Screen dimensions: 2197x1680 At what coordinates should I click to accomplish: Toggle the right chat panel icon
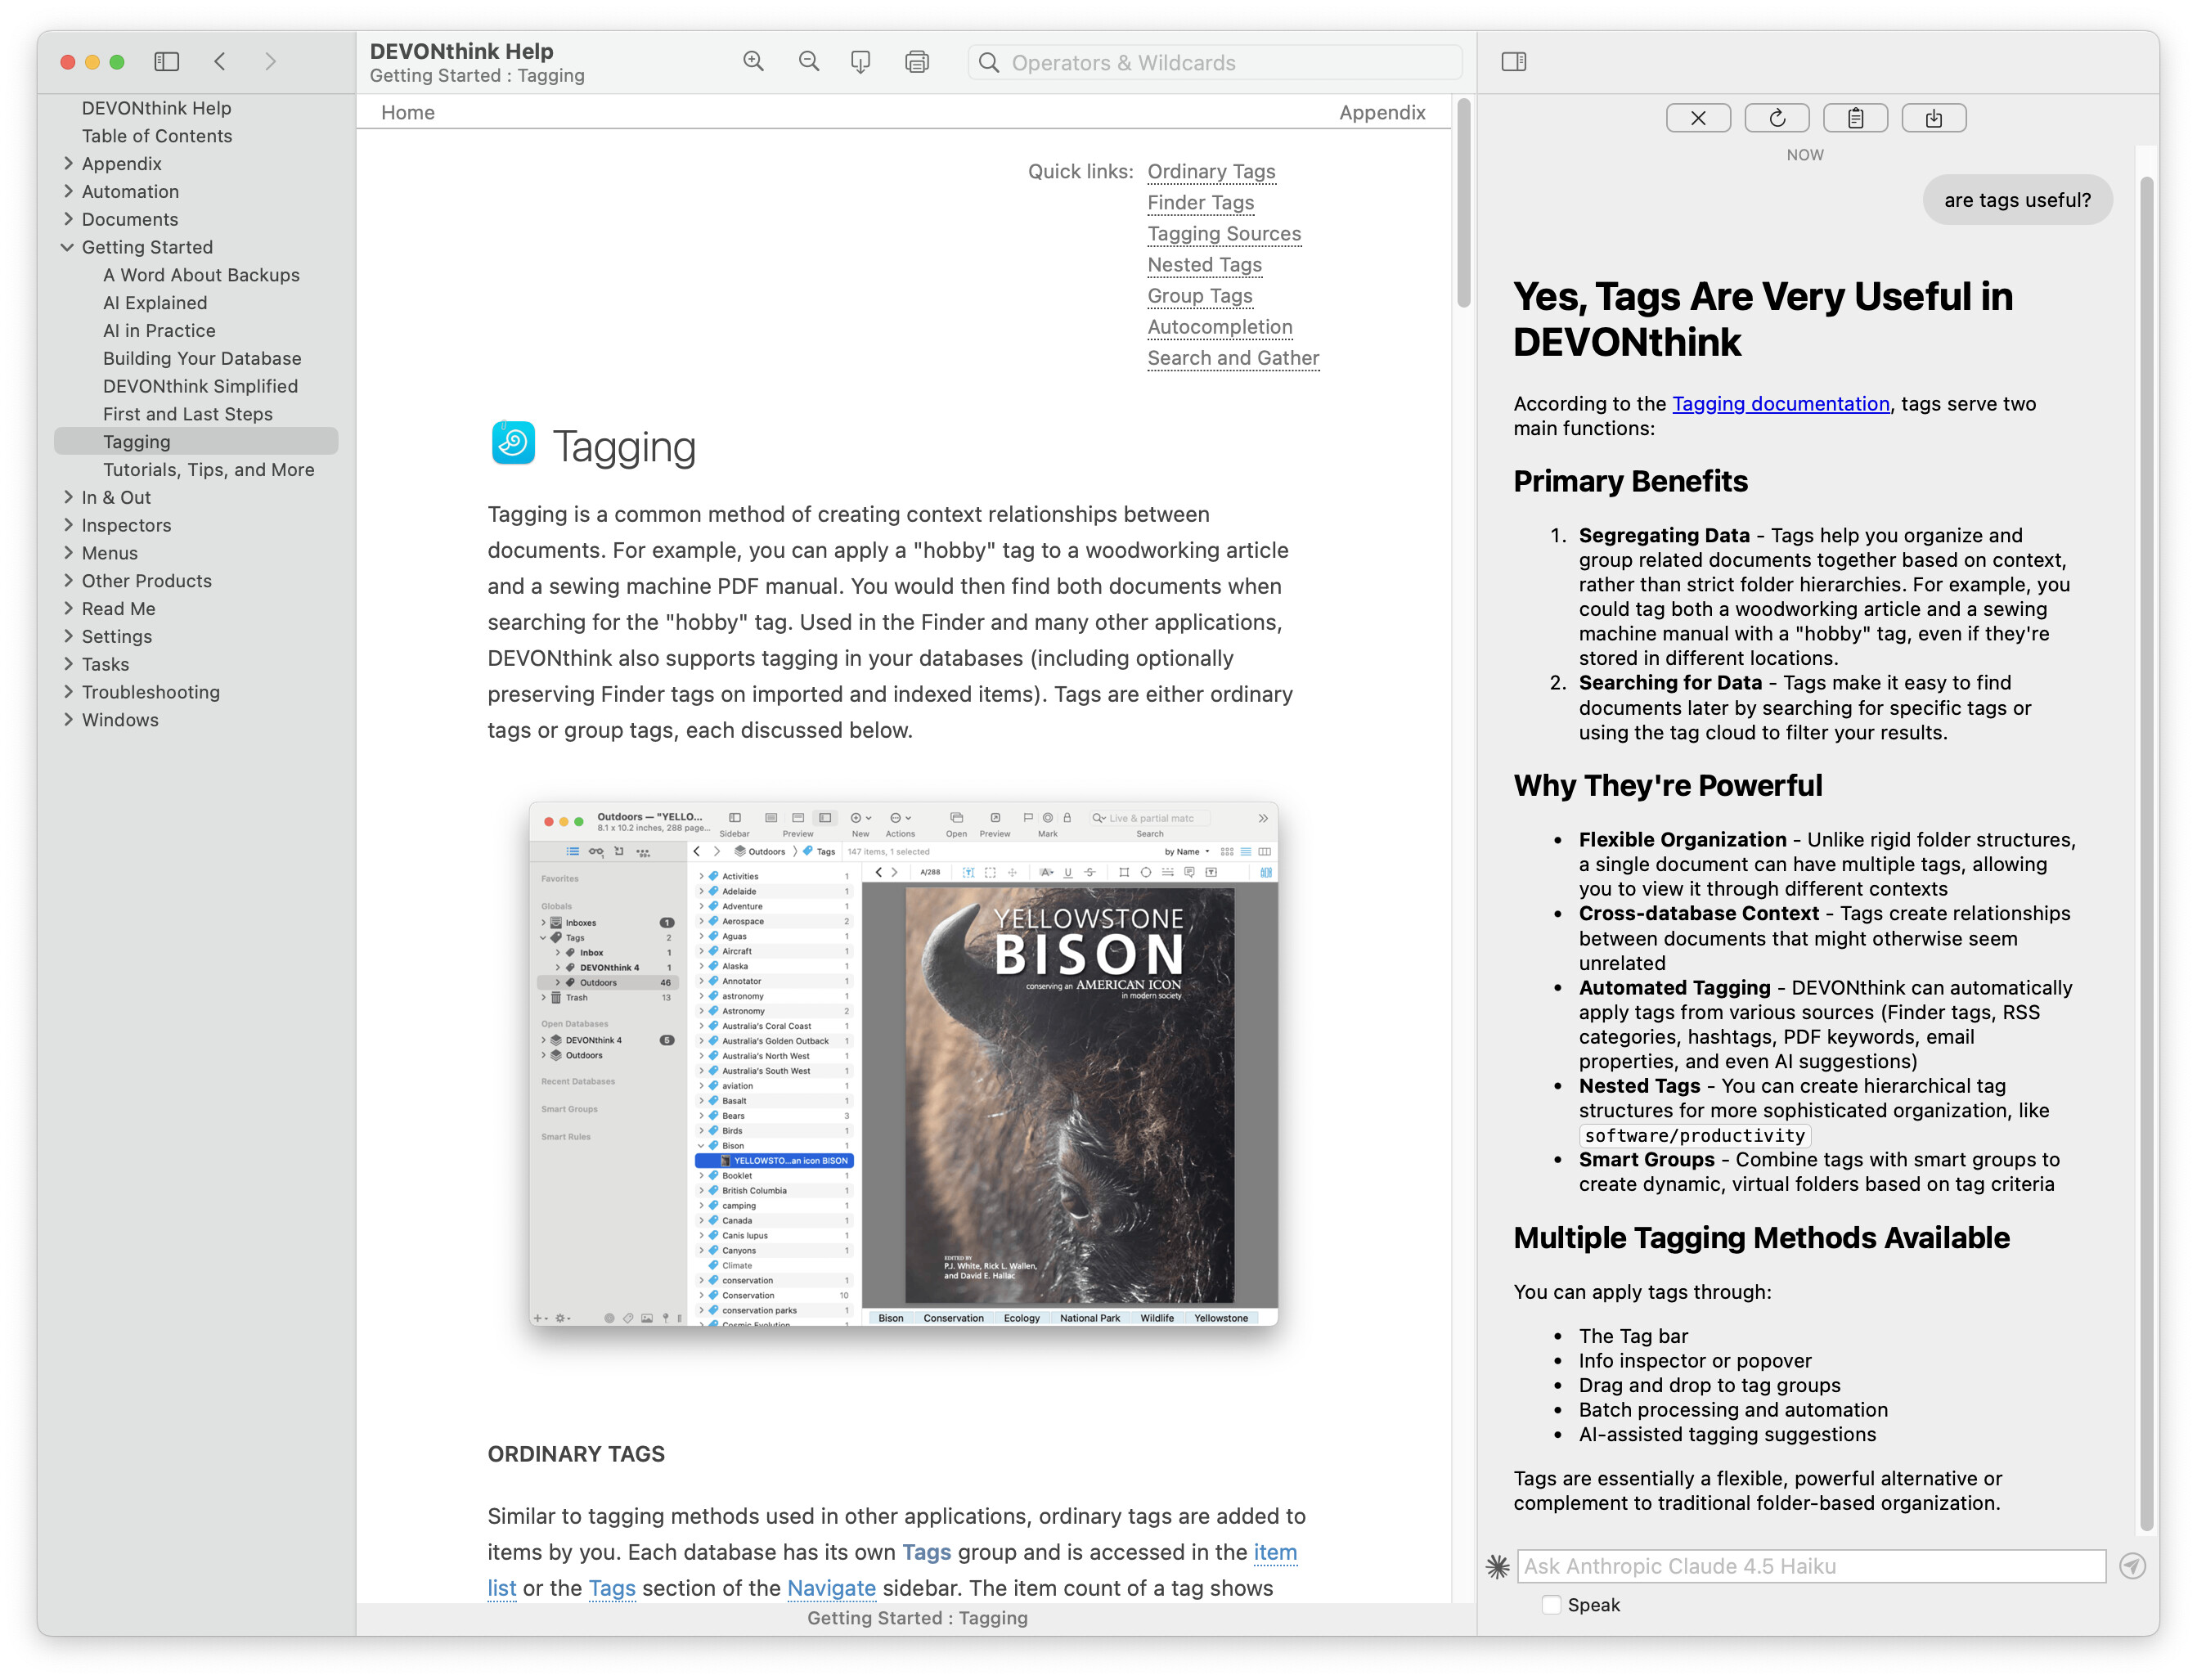click(x=1513, y=62)
